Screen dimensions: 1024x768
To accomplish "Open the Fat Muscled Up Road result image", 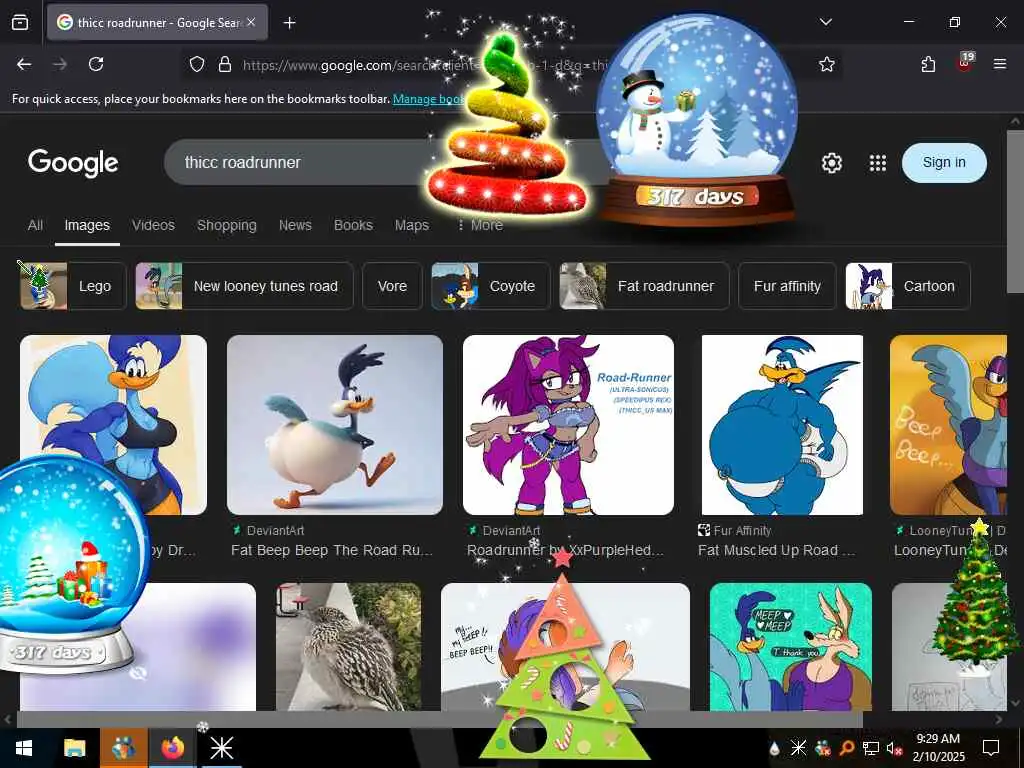I will coord(782,424).
